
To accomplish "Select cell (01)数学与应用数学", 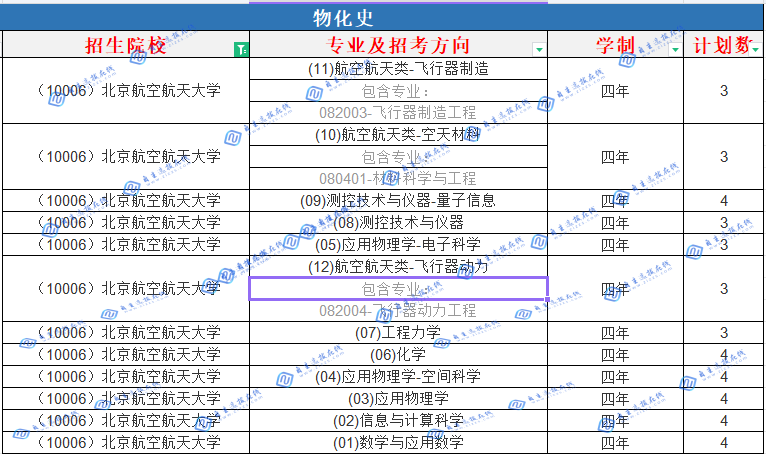I will click(x=398, y=442).
